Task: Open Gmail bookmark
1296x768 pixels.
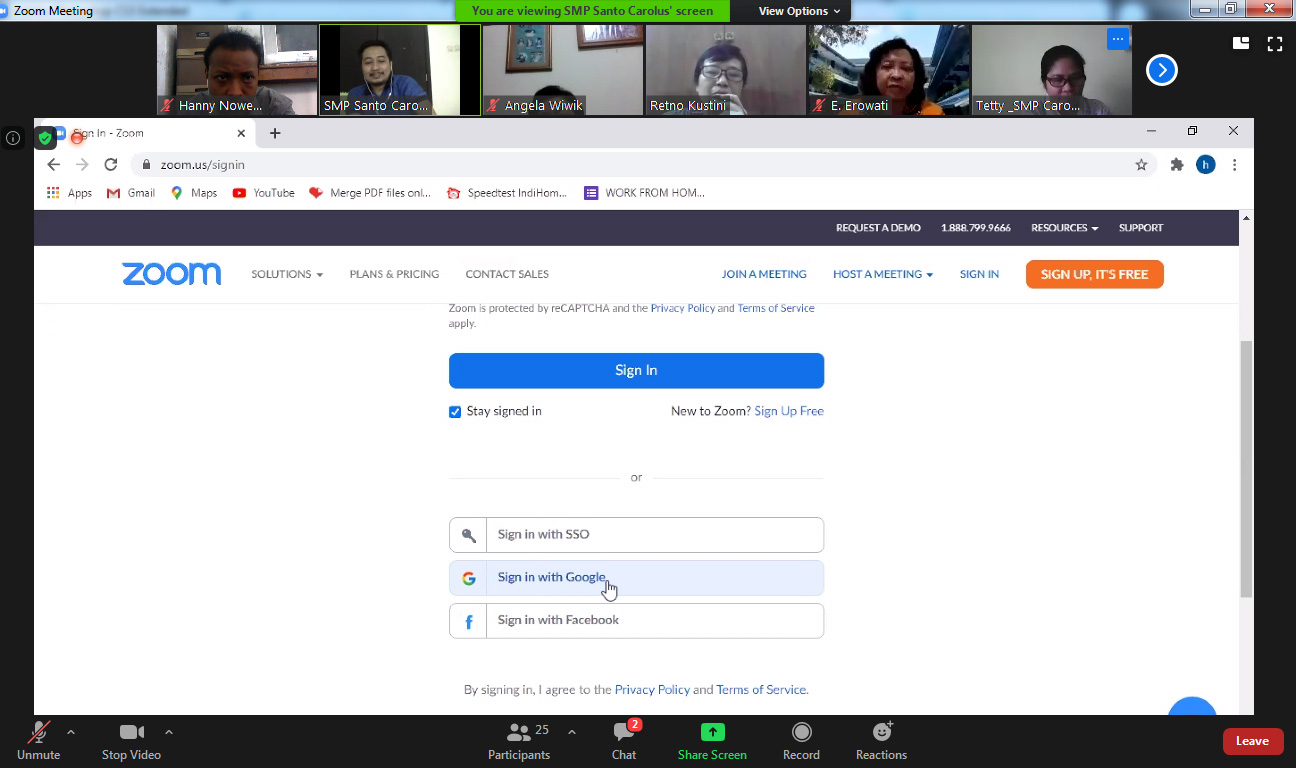Action: point(131,193)
